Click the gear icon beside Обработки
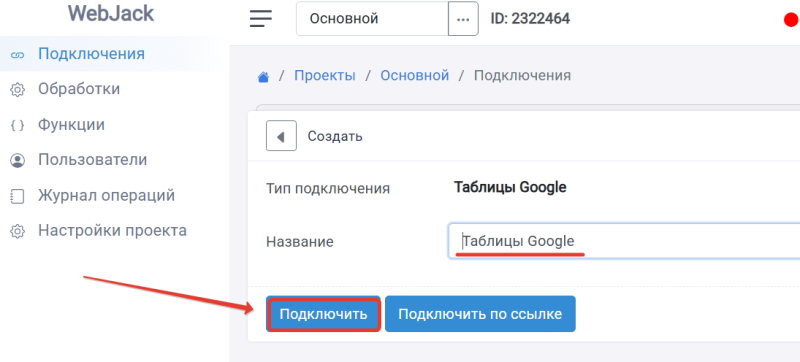 point(17,90)
